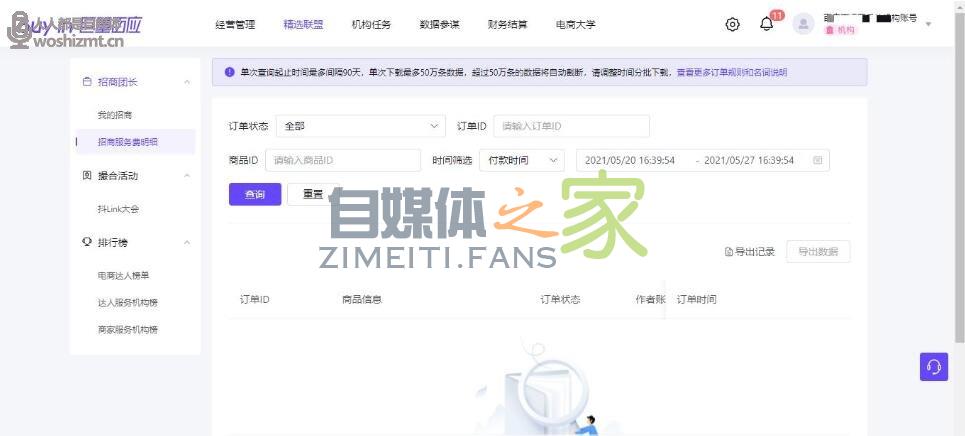The height and width of the screenshot is (436, 965).
Task: Open 商家服务机构榜 in the sidebar
Action: pyautogui.click(x=127, y=329)
